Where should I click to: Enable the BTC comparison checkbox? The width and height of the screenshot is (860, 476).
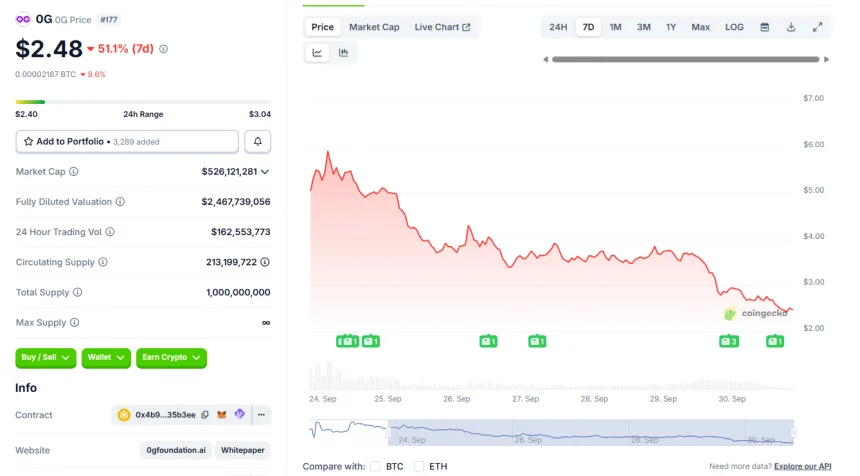pyautogui.click(x=376, y=466)
